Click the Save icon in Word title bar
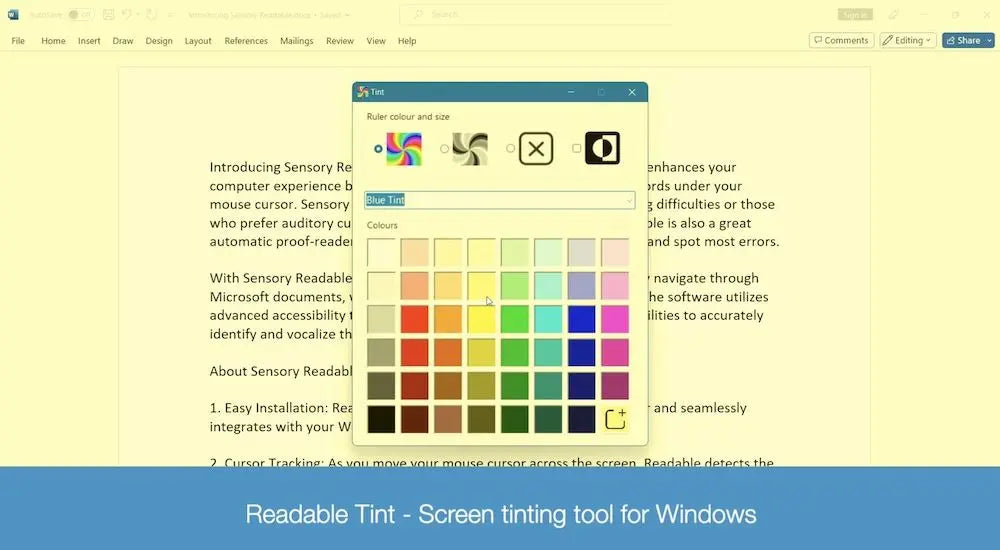The image size is (1000, 550). click(108, 14)
